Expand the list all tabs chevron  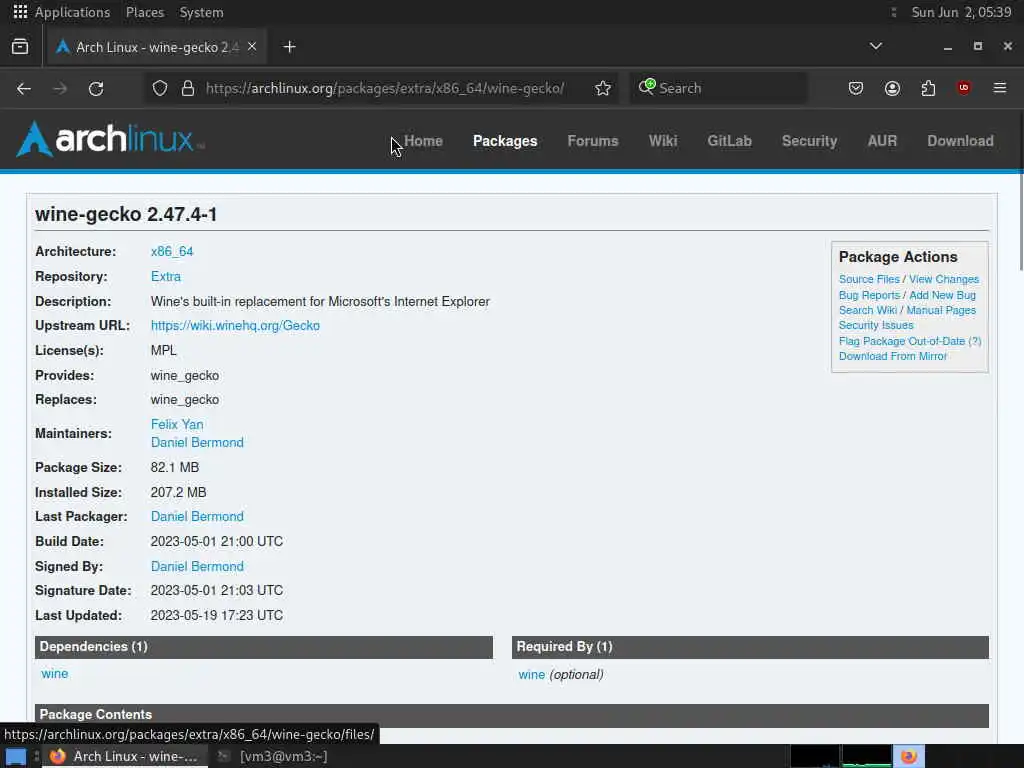(x=876, y=46)
